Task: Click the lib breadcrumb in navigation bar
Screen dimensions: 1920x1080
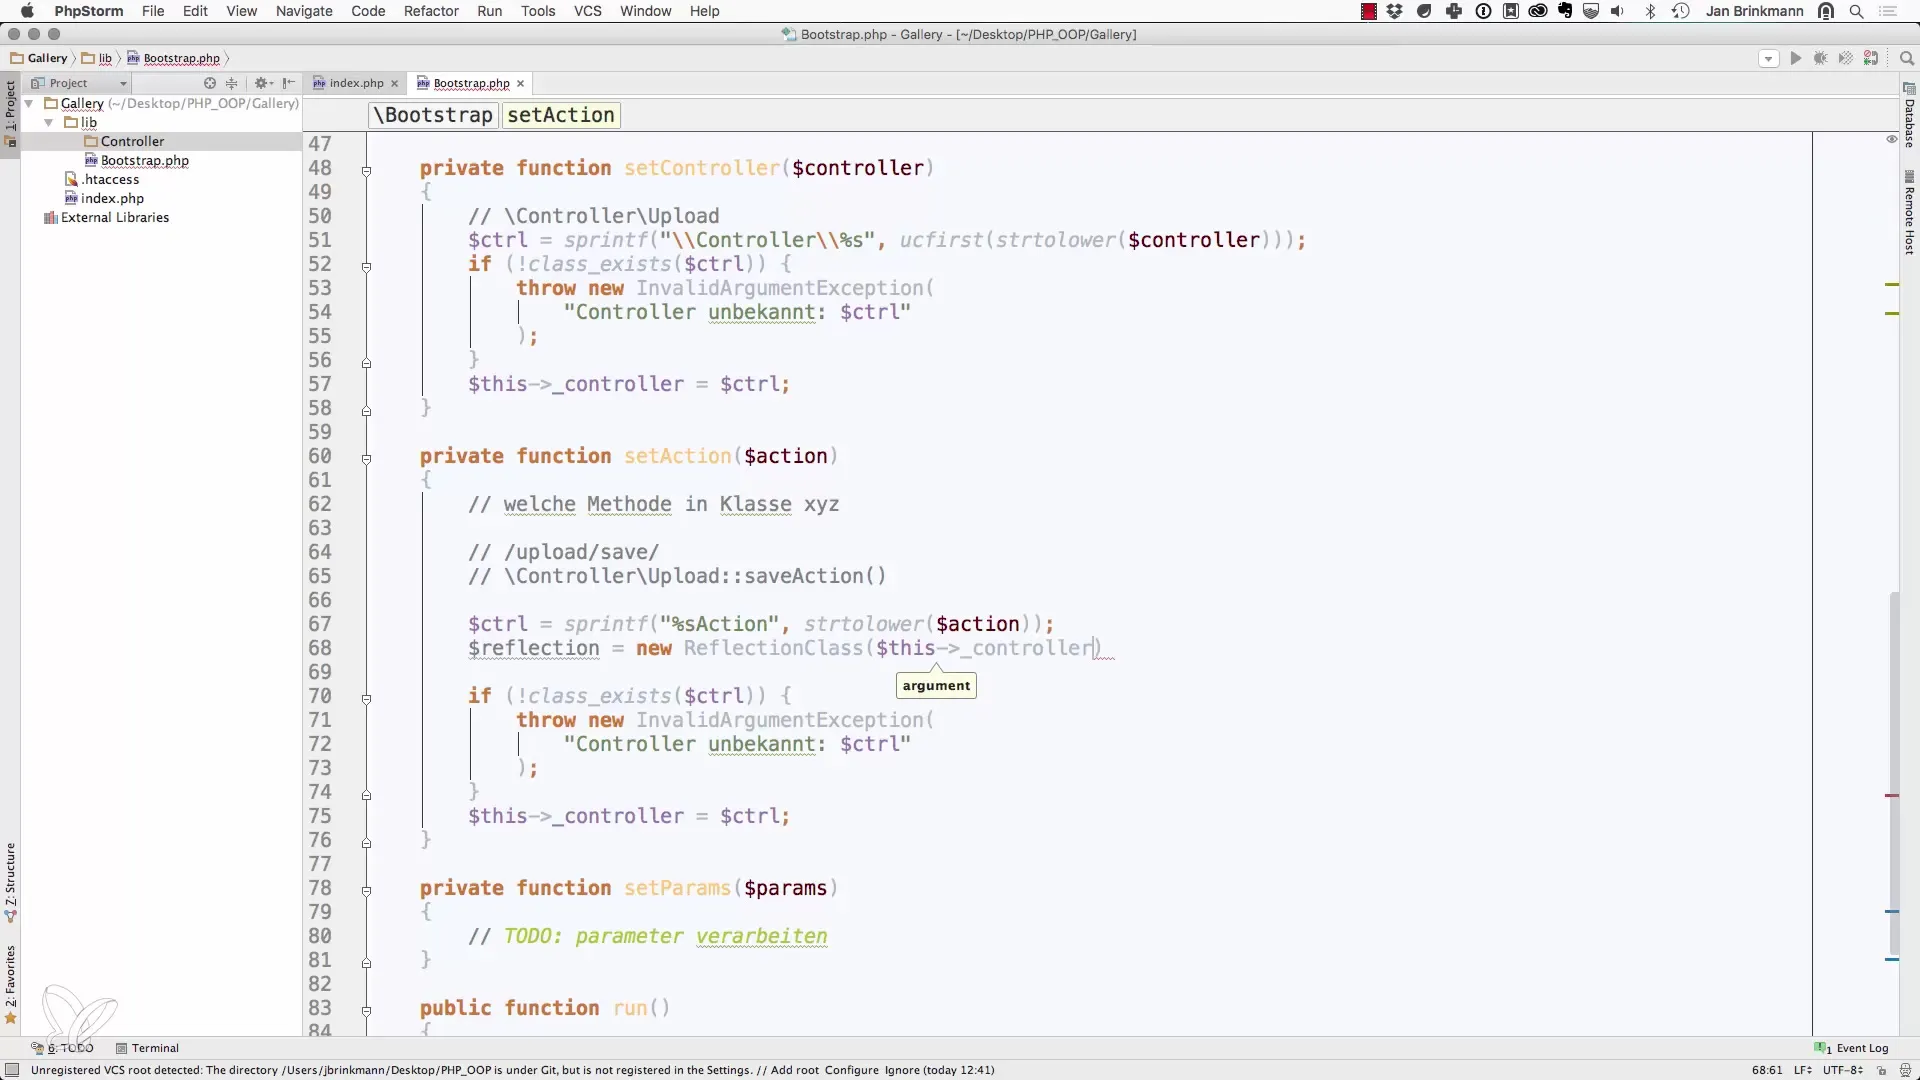Action: 97,59
